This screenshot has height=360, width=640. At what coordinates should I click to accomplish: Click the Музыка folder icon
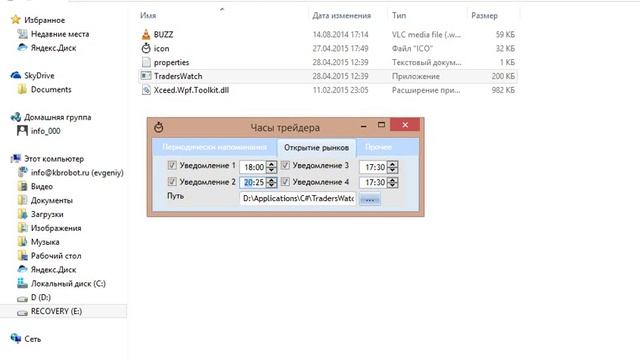point(22,242)
